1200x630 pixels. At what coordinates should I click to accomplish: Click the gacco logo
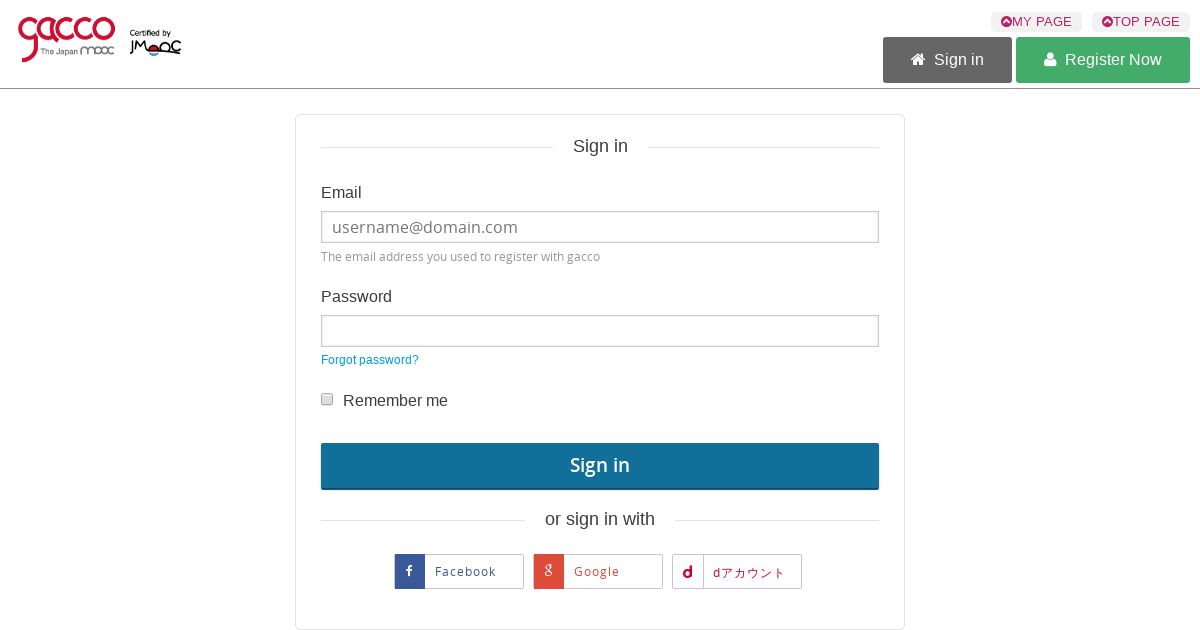[66, 38]
